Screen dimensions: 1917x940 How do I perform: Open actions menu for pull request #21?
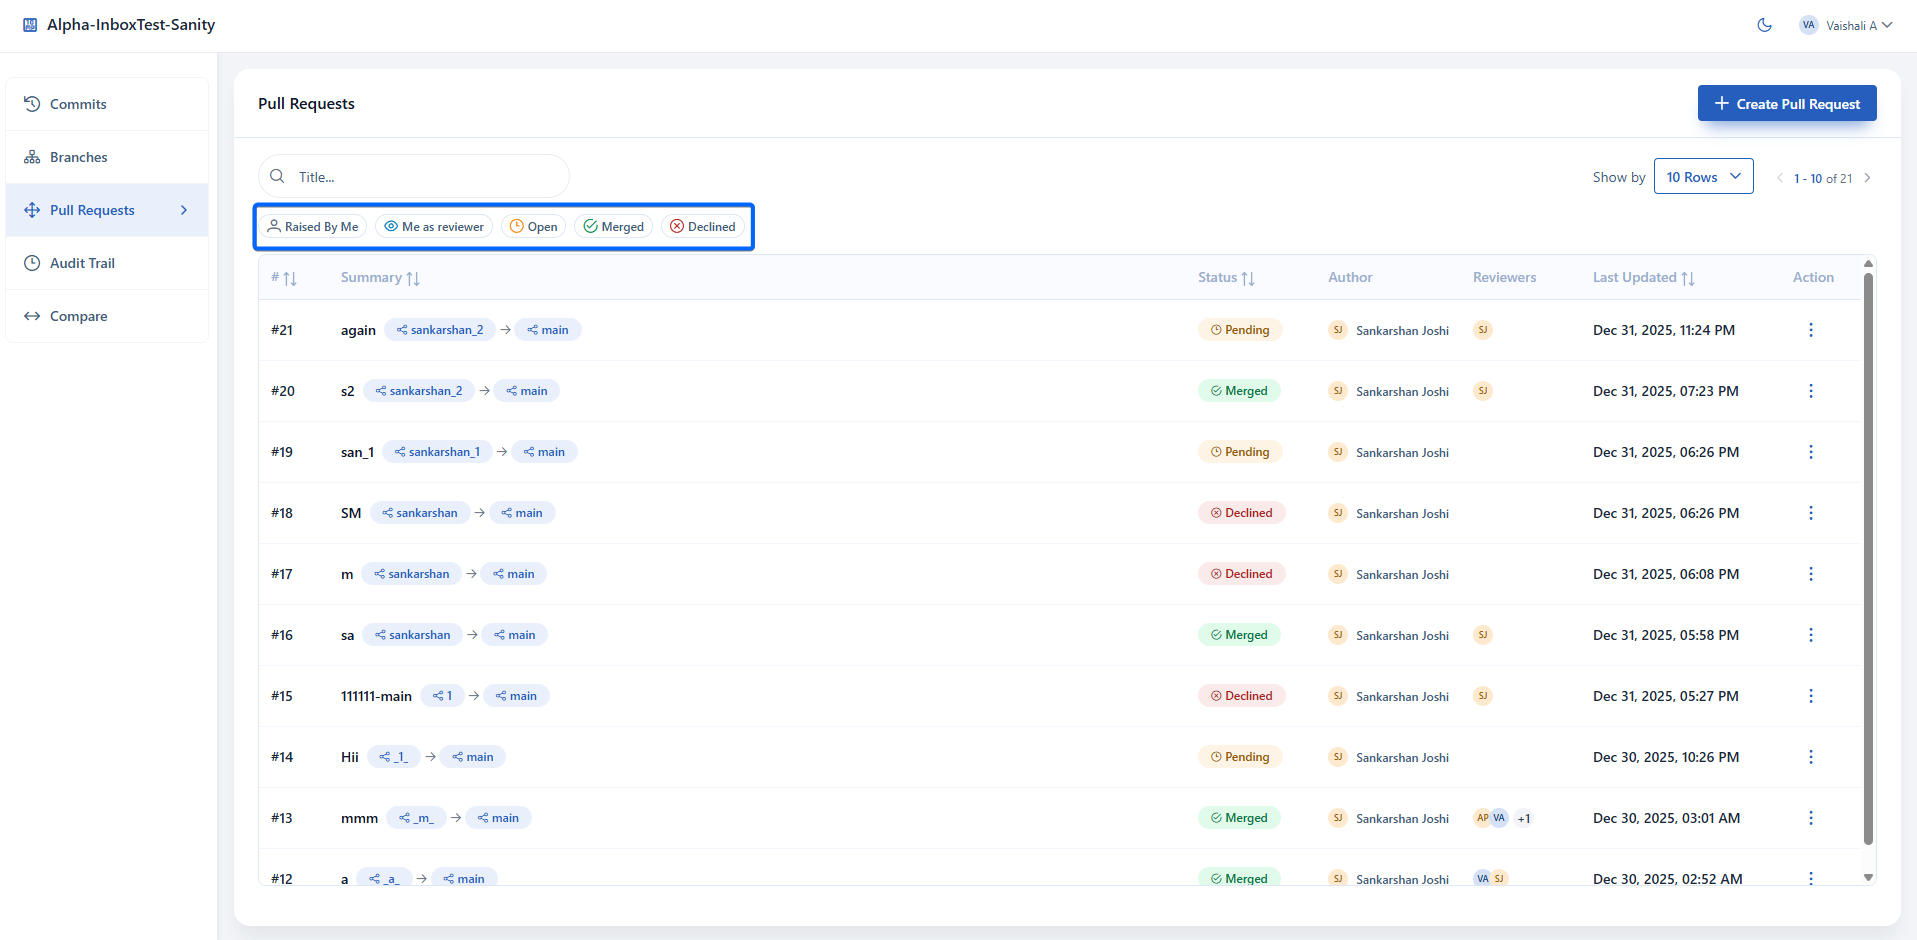[x=1810, y=330]
